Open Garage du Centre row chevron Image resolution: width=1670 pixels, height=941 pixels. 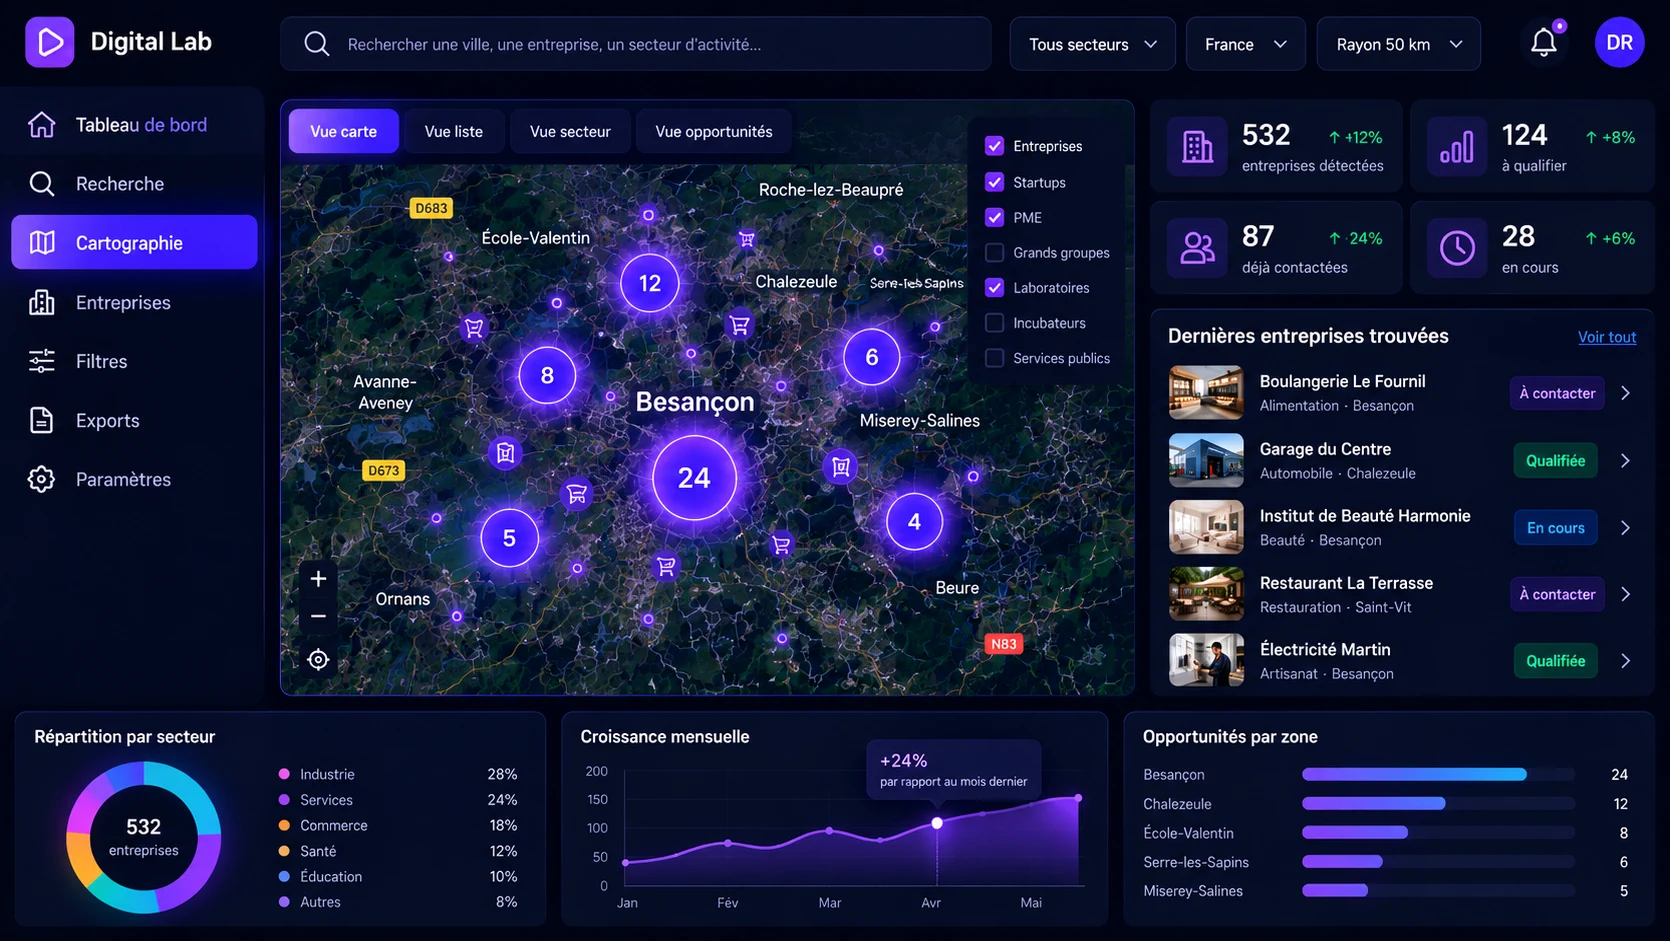tap(1625, 461)
